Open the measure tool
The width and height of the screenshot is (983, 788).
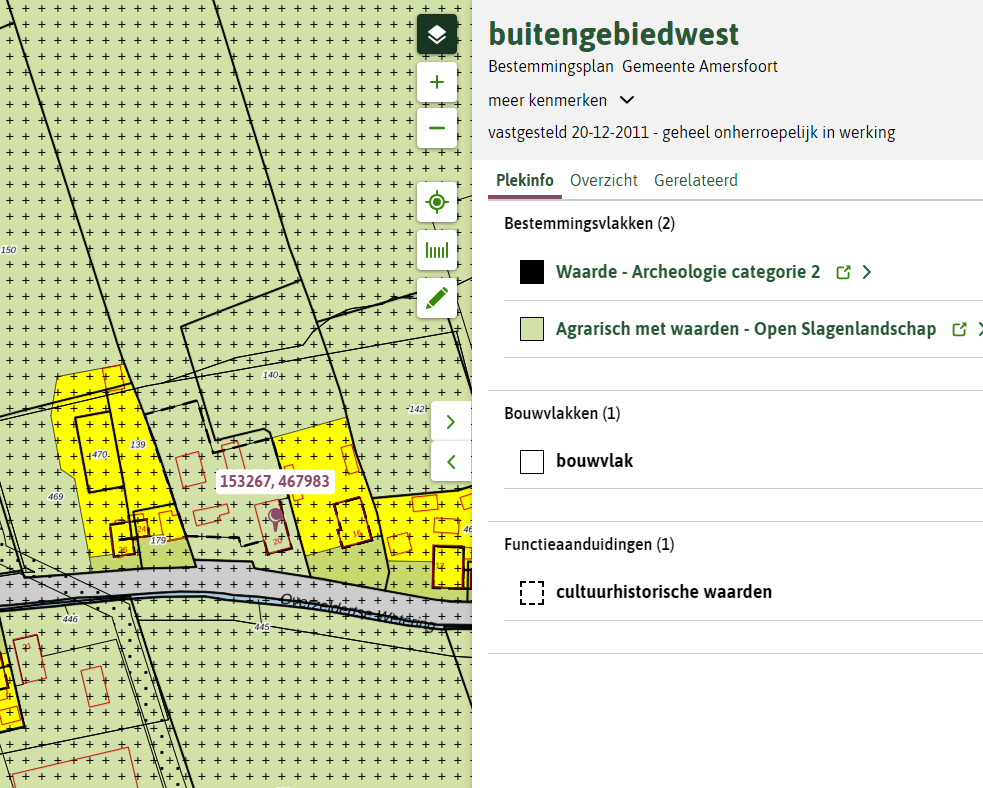(437, 250)
